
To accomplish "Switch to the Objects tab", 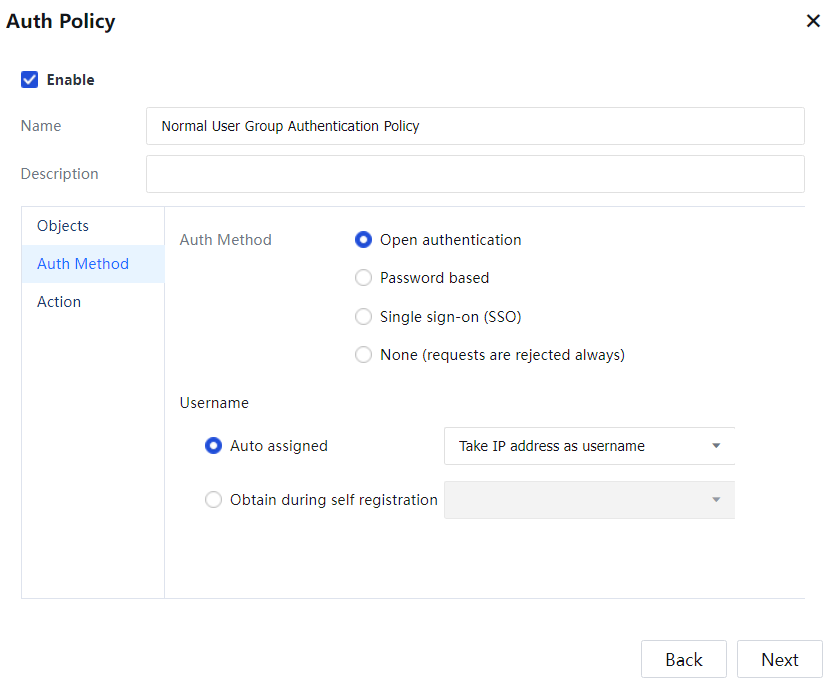I will [x=63, y=226].
